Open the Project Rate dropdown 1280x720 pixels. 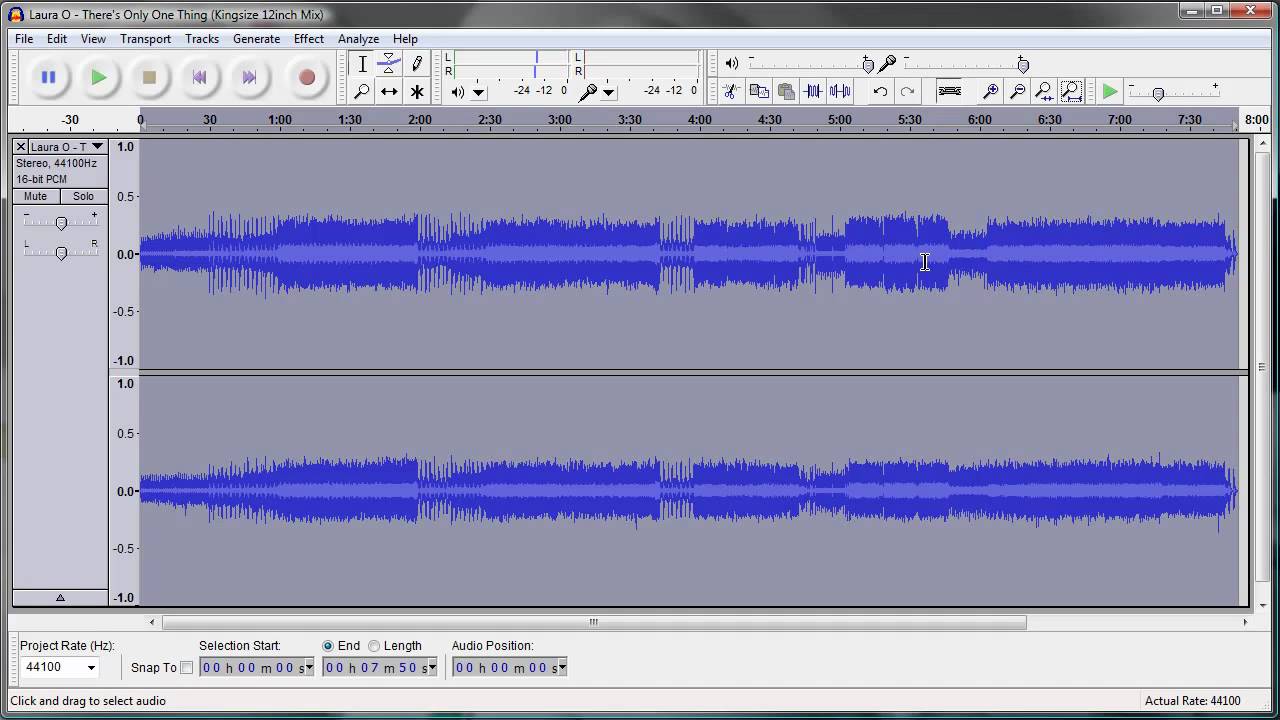tap(91, 668)
